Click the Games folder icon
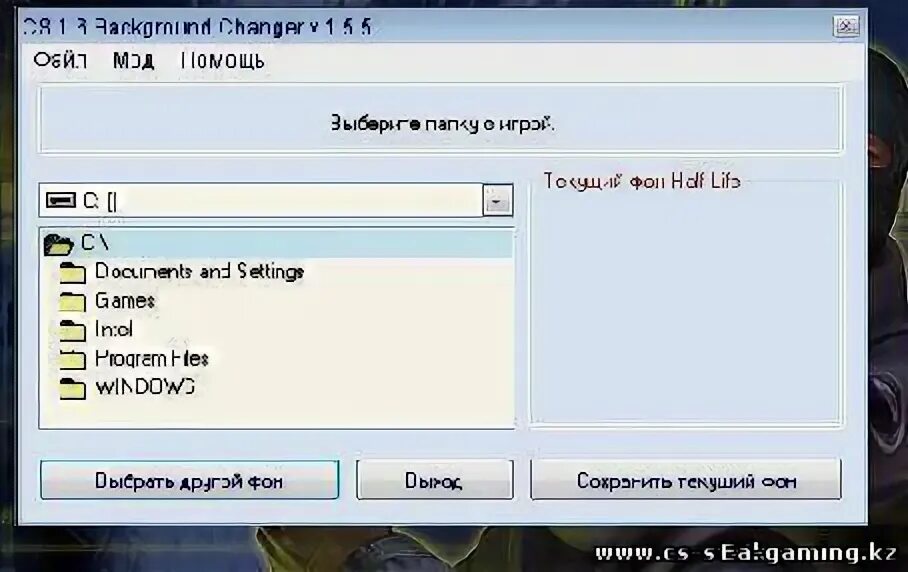The image size is (908, 572). click(x=72, y=301)
